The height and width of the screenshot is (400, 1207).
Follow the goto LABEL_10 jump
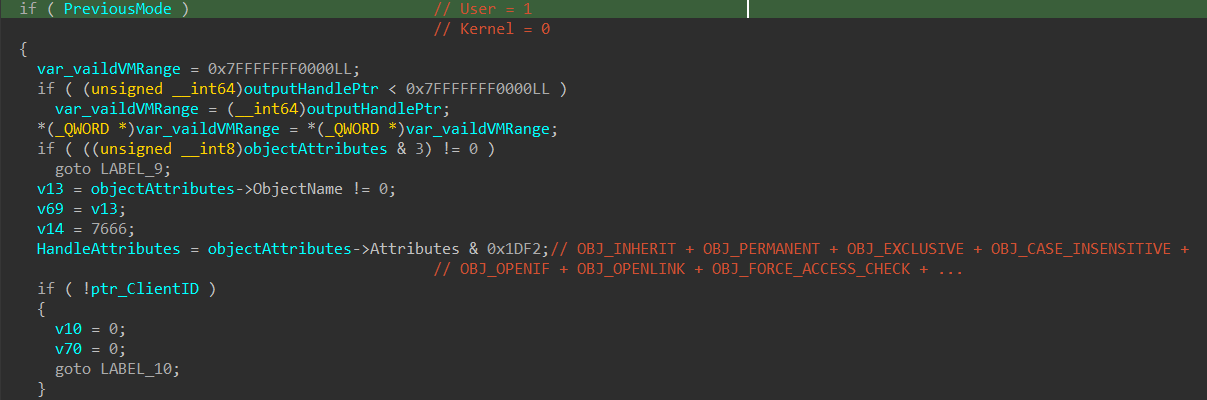[x=118, y=369]
